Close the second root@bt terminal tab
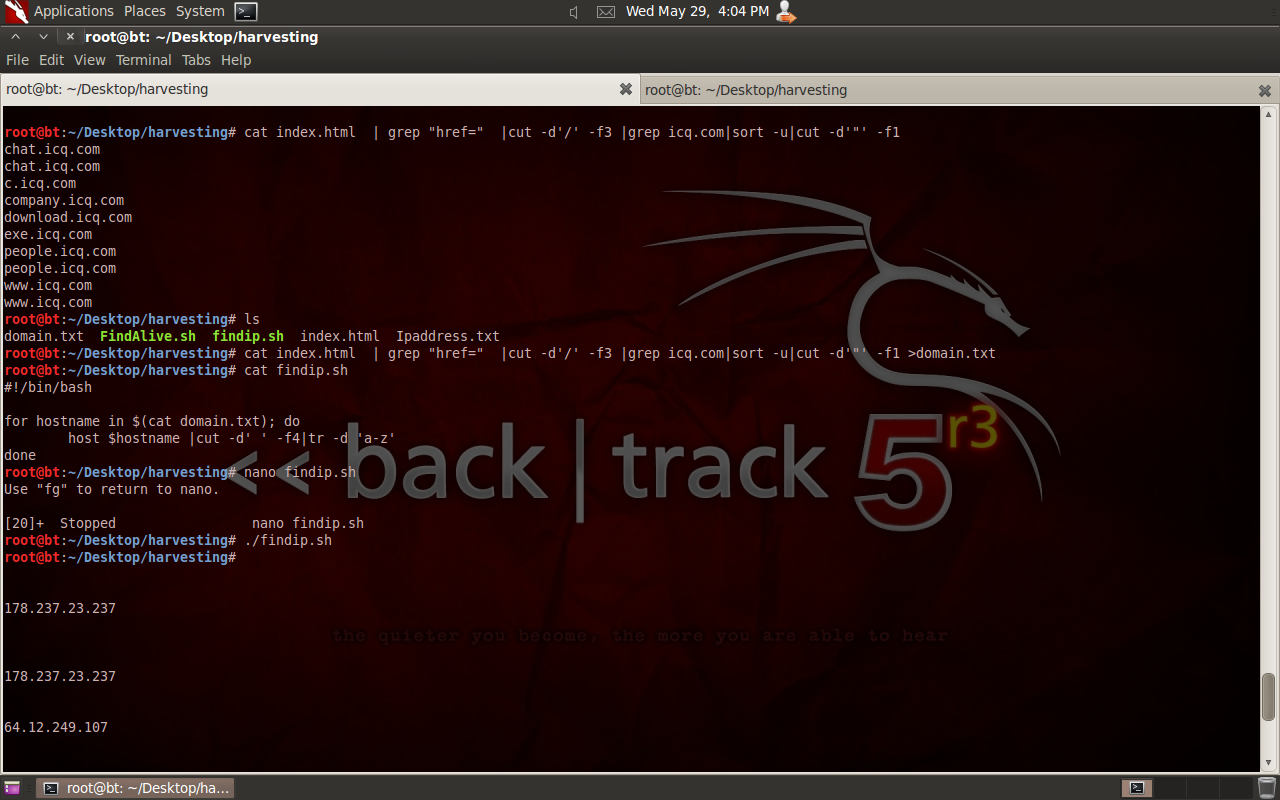Image resolution: width=1280 pixels, height=800 pixels. pos(1265,90)
